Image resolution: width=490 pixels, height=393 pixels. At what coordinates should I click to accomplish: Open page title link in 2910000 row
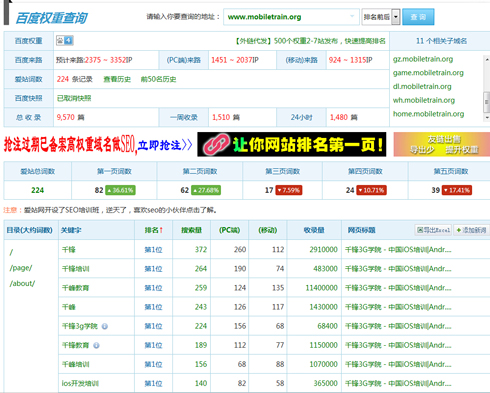point(398,250)
